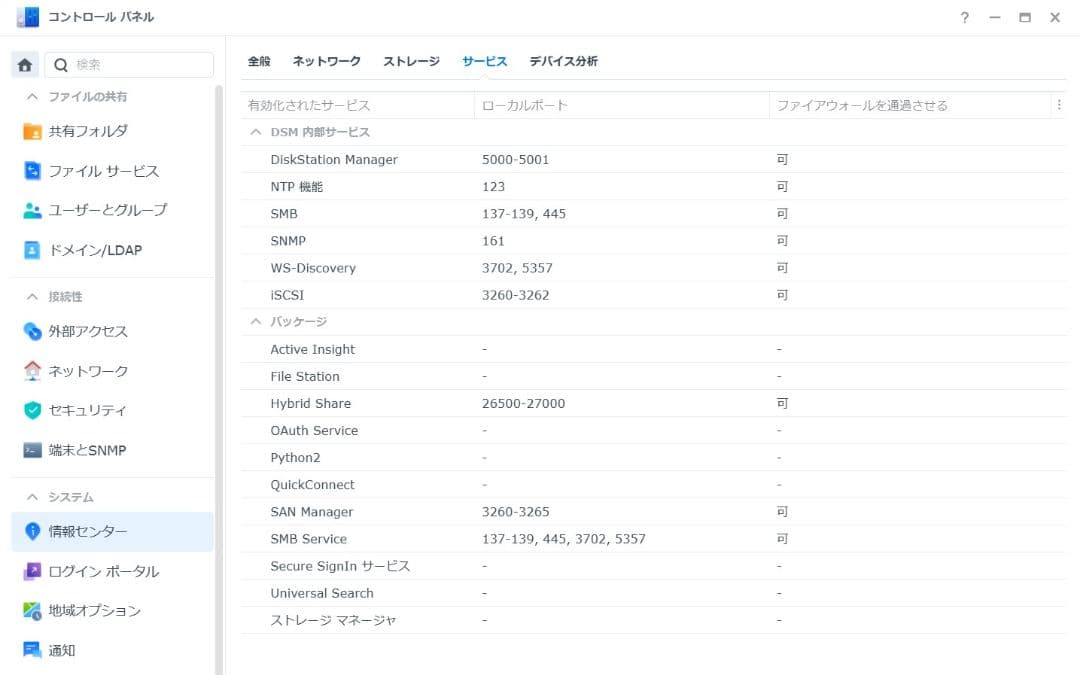The width and height of the screenshot is (1080, 675).
Task: Click port value 3260-3262
Action: [x=515, y=295]
